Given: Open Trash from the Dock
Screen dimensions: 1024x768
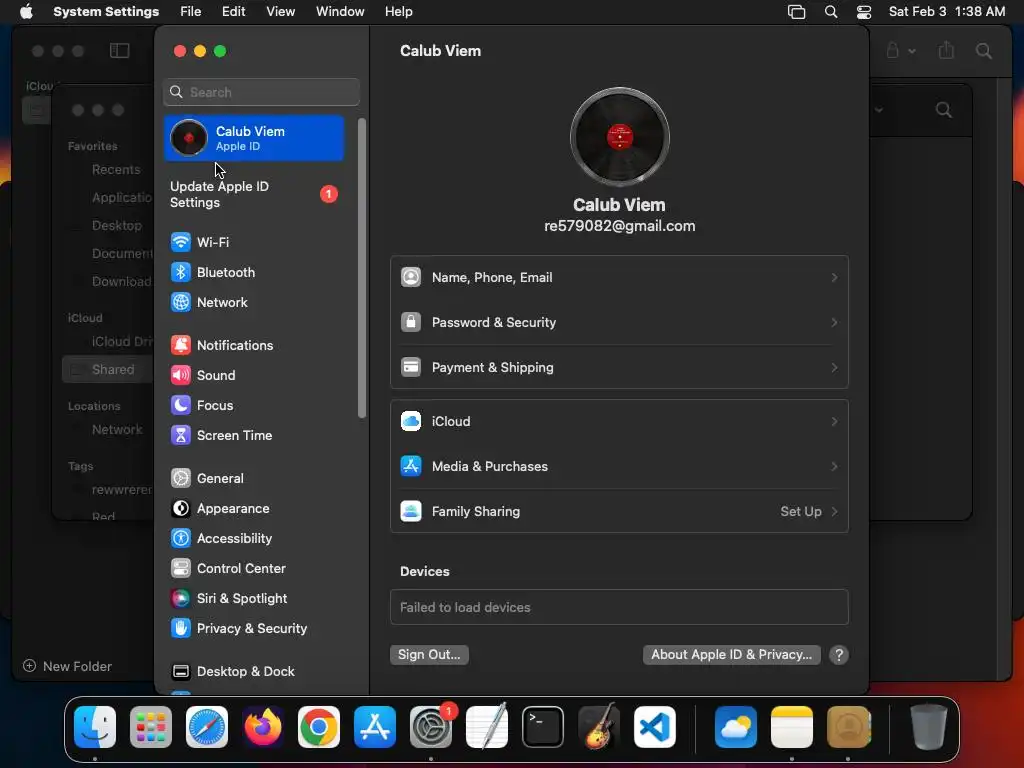Looking at the screenshot, I should point(929,727).
